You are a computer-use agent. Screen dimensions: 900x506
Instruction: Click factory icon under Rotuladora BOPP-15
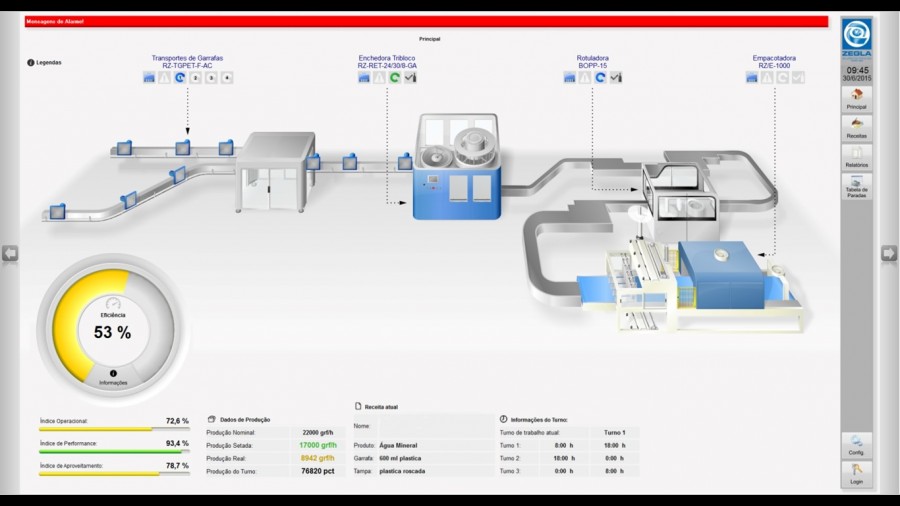pos(569,77)
